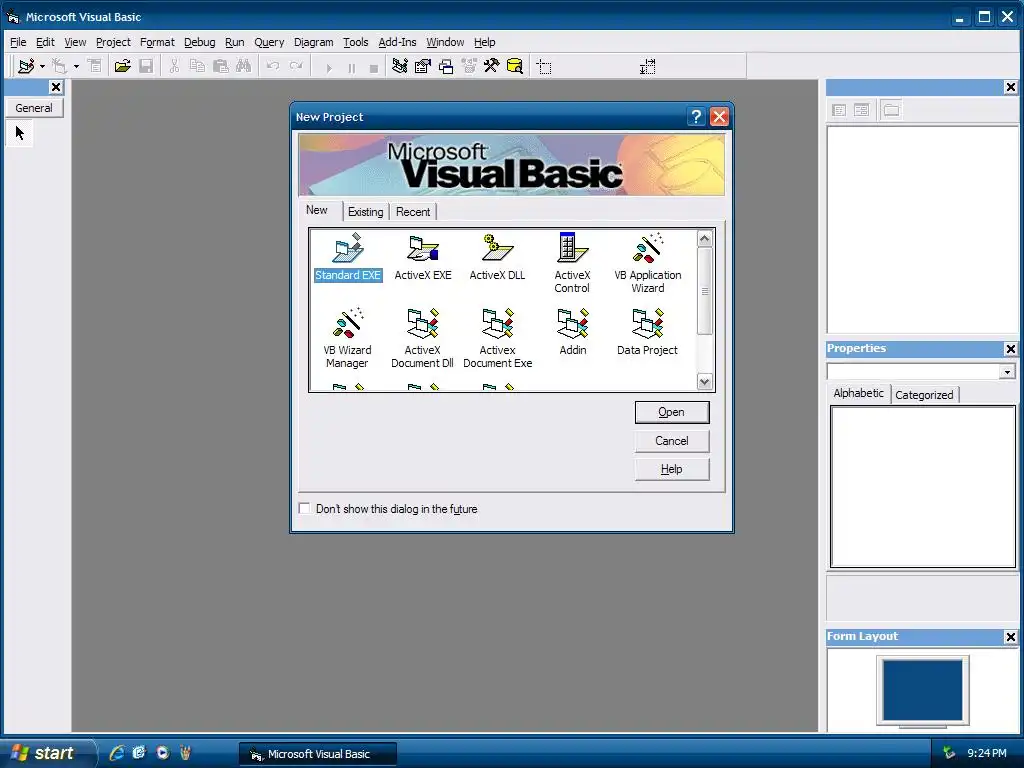Open the Object Browser toolbar icon

pos(469,66)
